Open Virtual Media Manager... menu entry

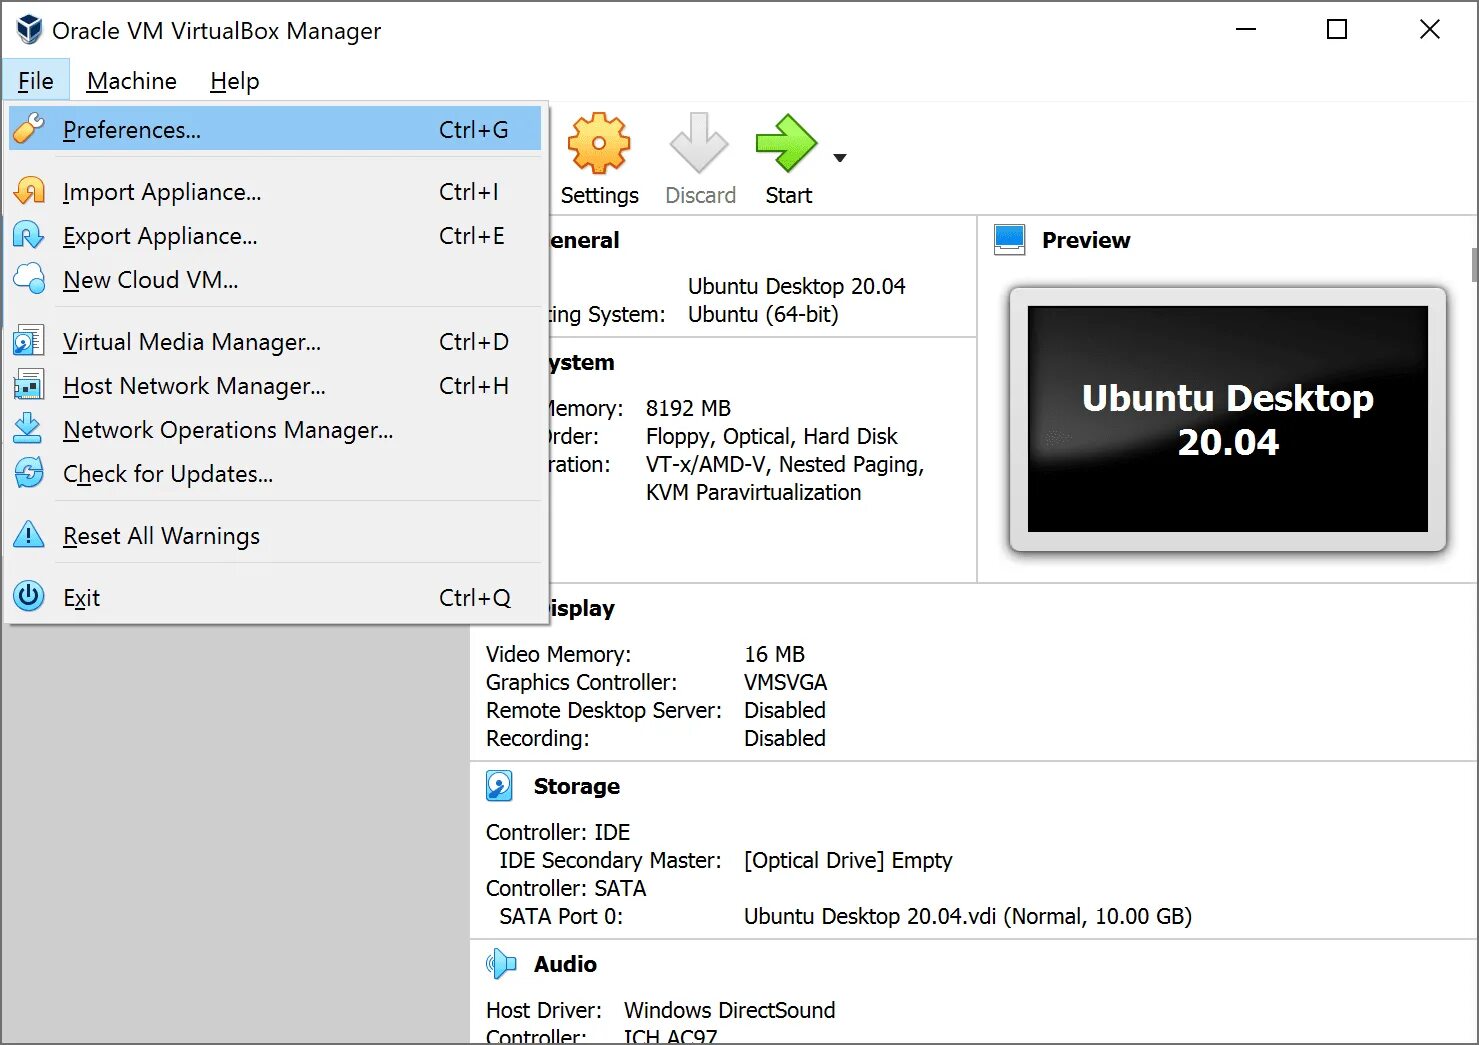275,341
